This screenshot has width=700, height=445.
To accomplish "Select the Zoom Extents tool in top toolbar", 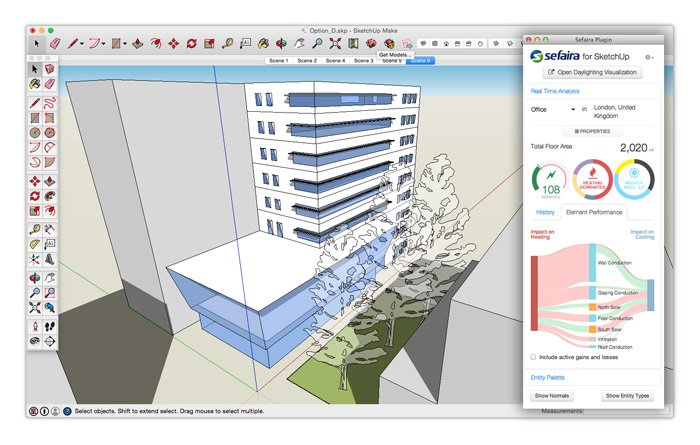I will [x=335, y=44].
